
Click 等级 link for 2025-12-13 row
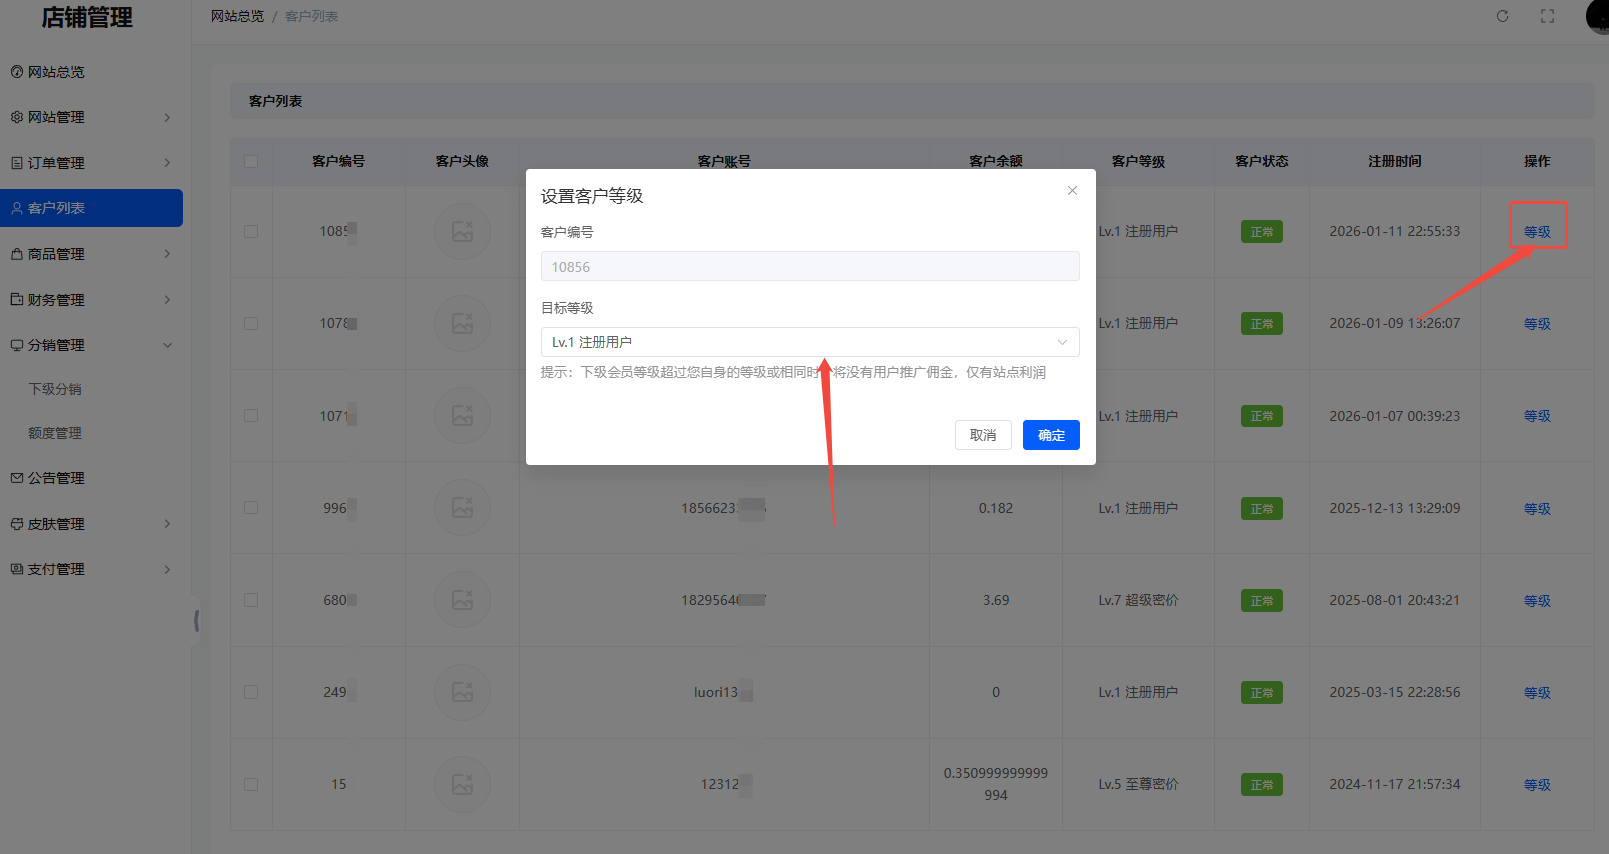click(x=1537, y=509)
